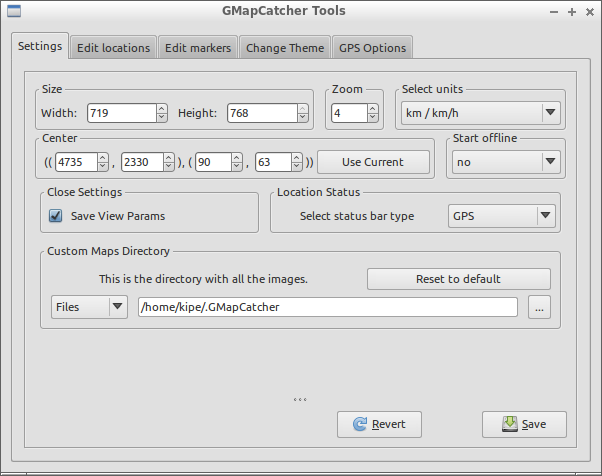Viewport: 602px width, 476px height.
Task: Switch to the Edit locations tab
Action: tap(113, 48)
